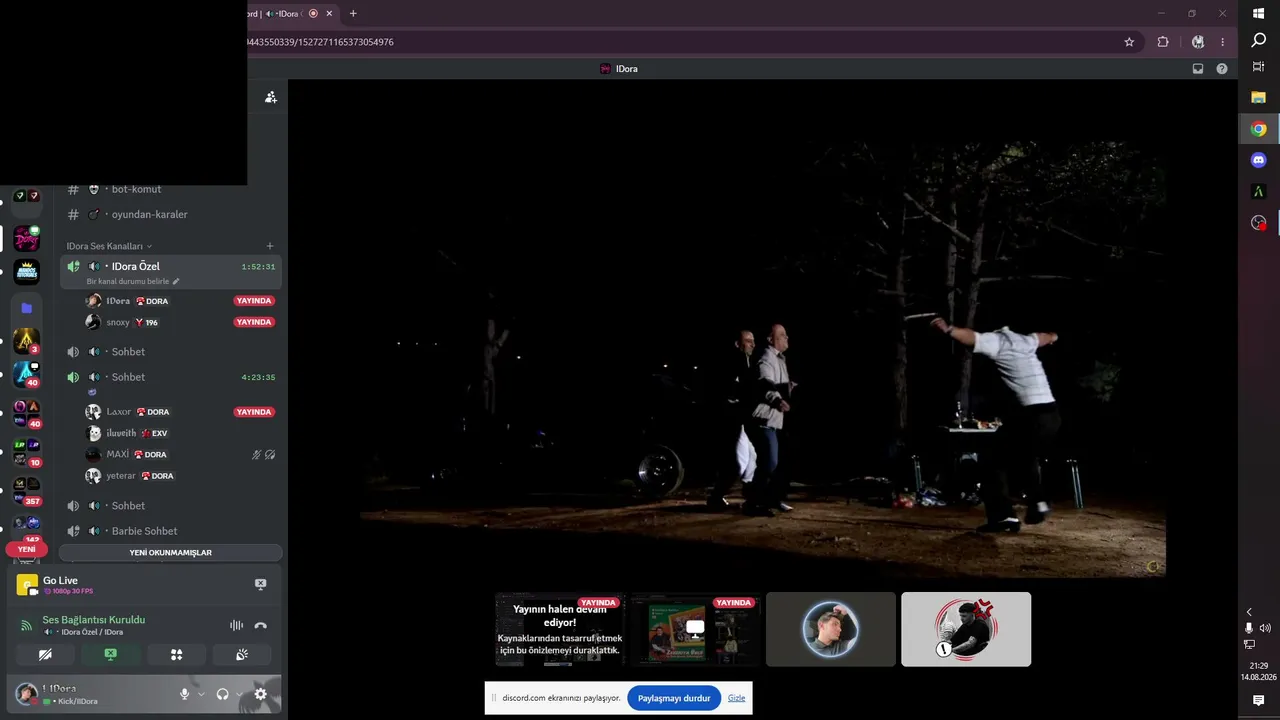
Task: Open the system volume speaker icon
Action: click(x=1266, y=628)
